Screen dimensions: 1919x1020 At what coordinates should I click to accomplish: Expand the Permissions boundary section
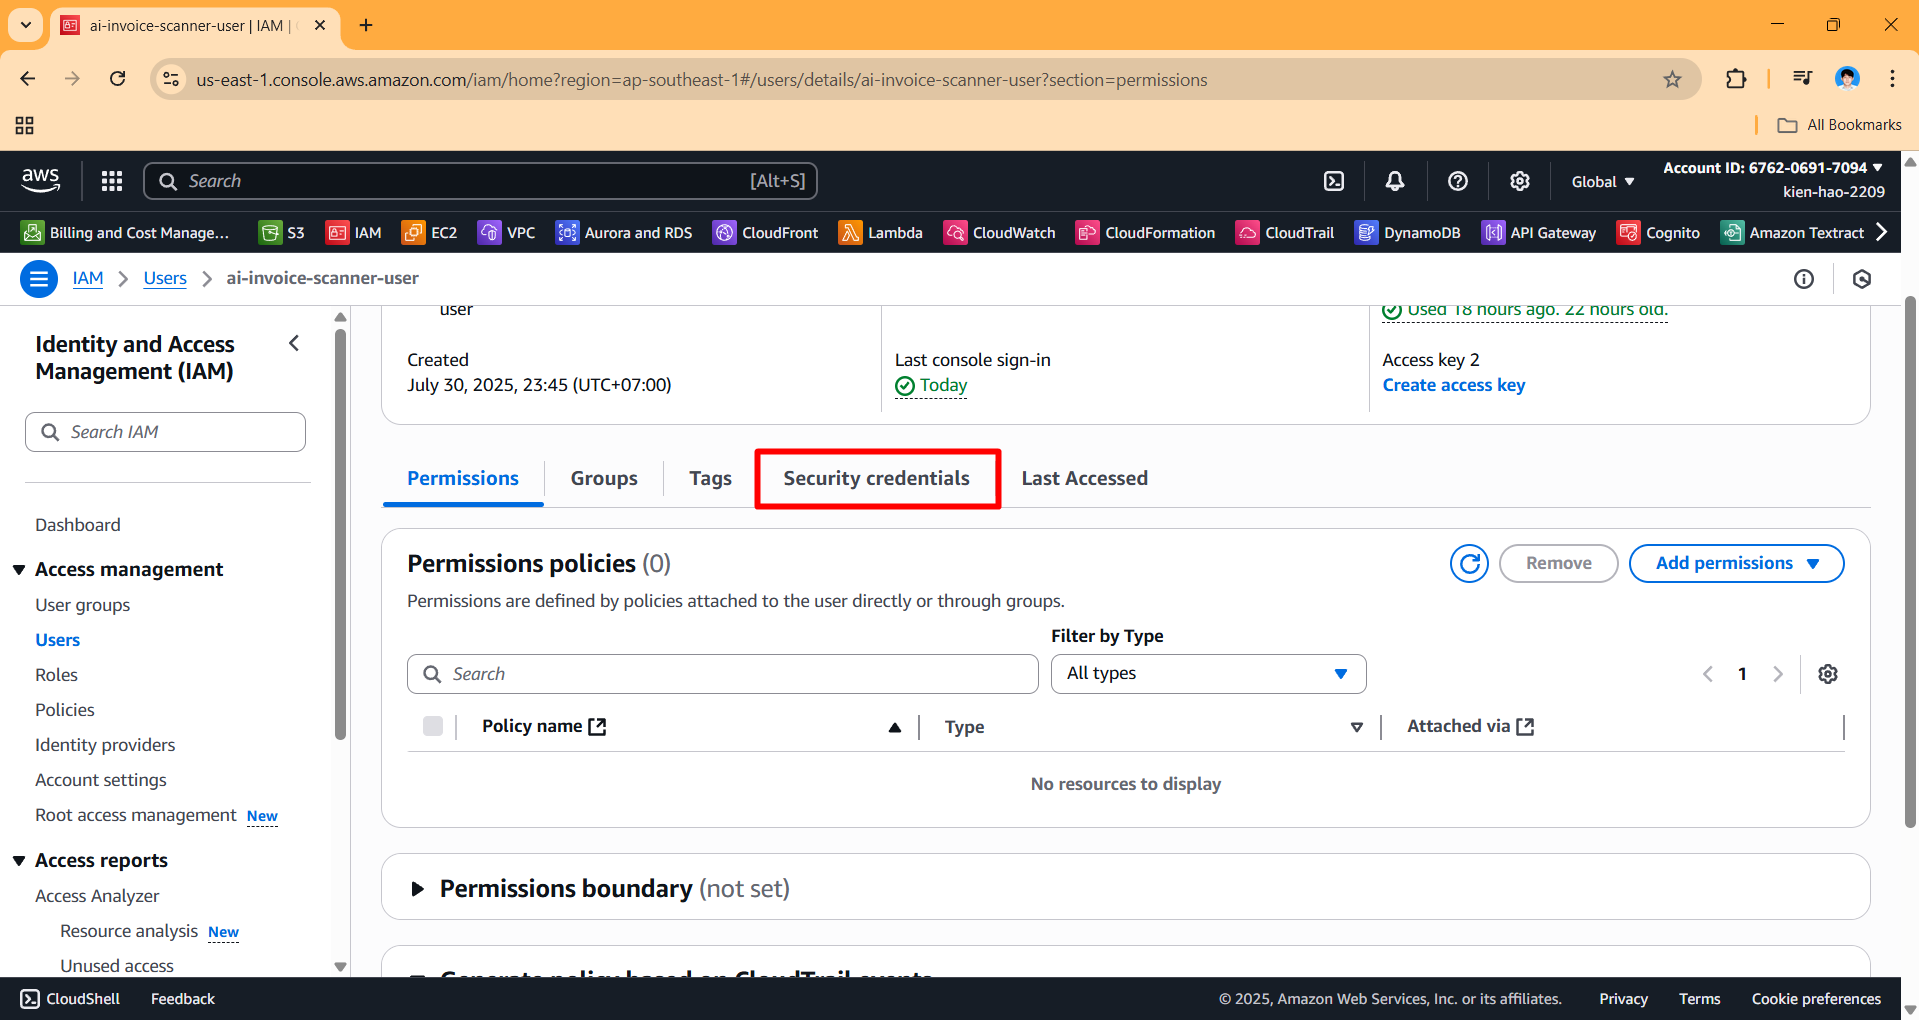(x=418, y=888)
